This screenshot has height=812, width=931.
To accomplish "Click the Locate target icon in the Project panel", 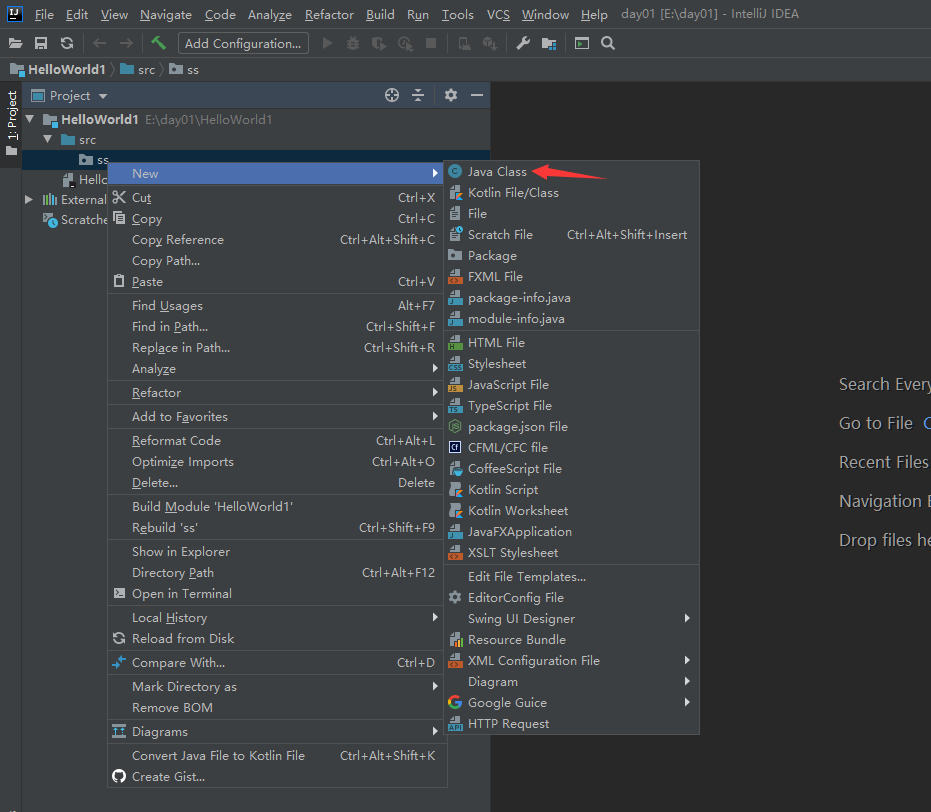I will coord(392,95).
